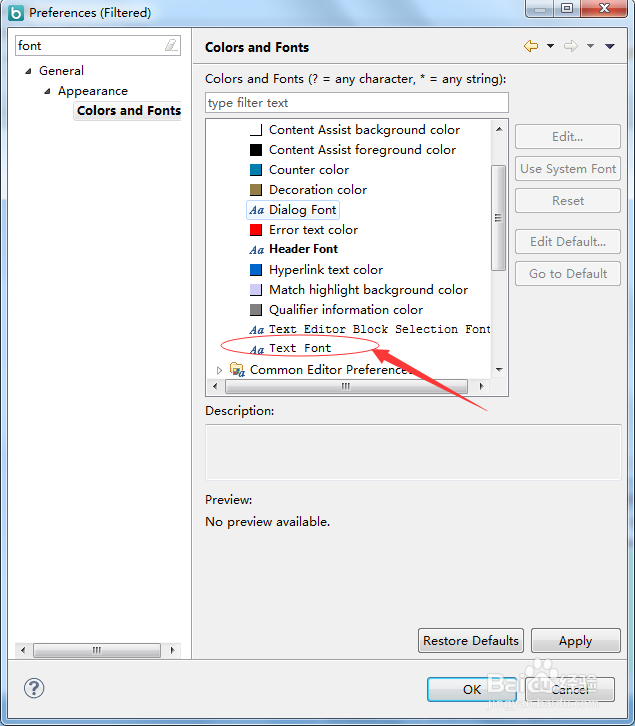Screen dimensions: 635x726
Task: Click the font list scroll-right arrow
Action: pyautogui.click(x=481, y=386)
